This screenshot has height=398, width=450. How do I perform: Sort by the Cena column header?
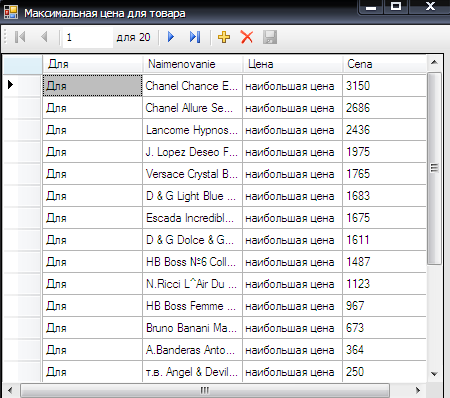(x=384, y=64)
